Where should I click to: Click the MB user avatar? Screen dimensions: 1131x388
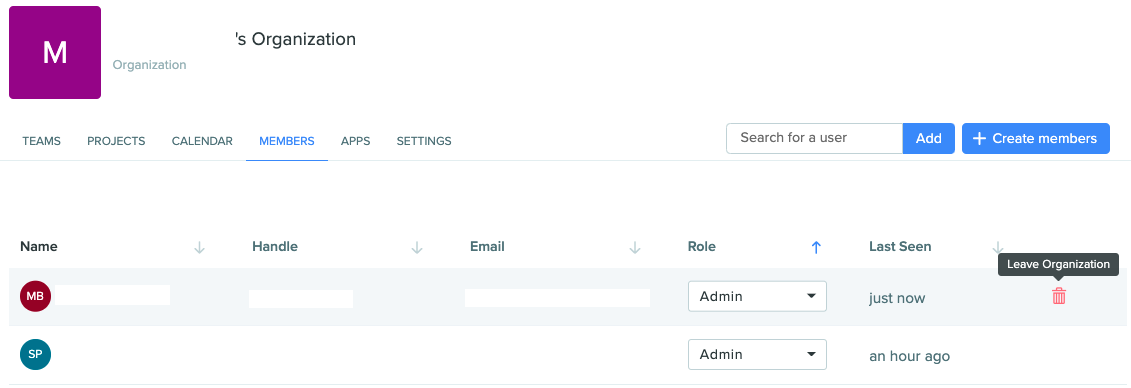click(x=35, y=296)
